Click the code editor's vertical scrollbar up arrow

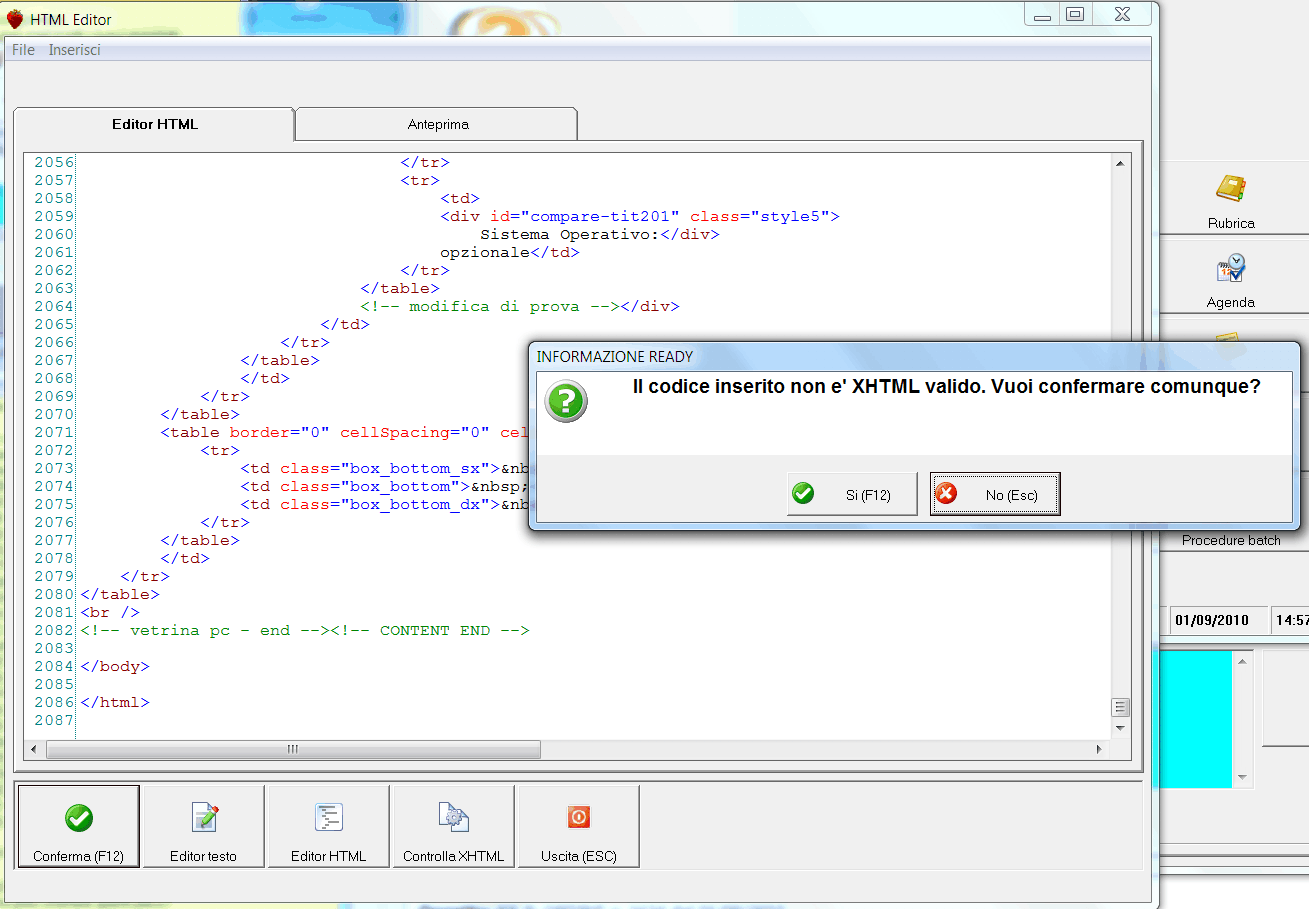1120,163
